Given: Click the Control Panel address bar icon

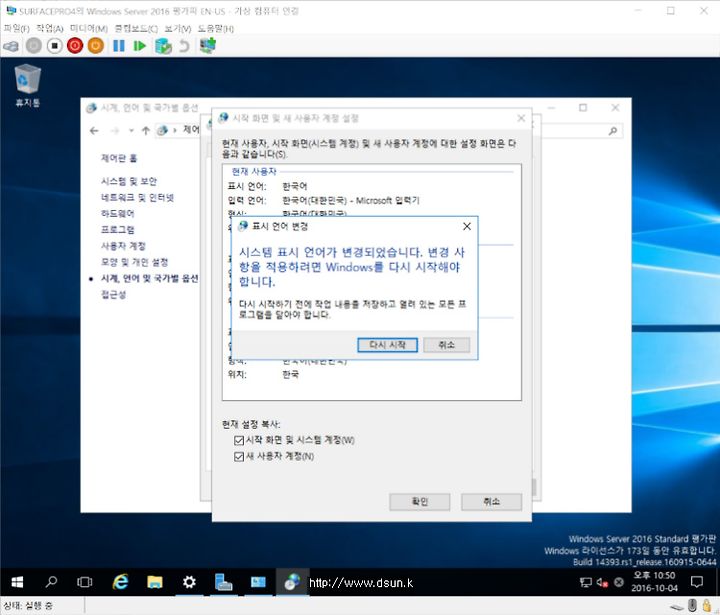Looking at the screenshot, I should 162,131.
